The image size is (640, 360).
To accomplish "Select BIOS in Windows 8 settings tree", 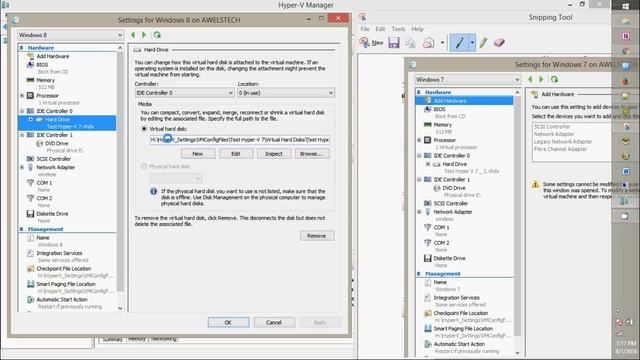I will [x=42, y=64].
